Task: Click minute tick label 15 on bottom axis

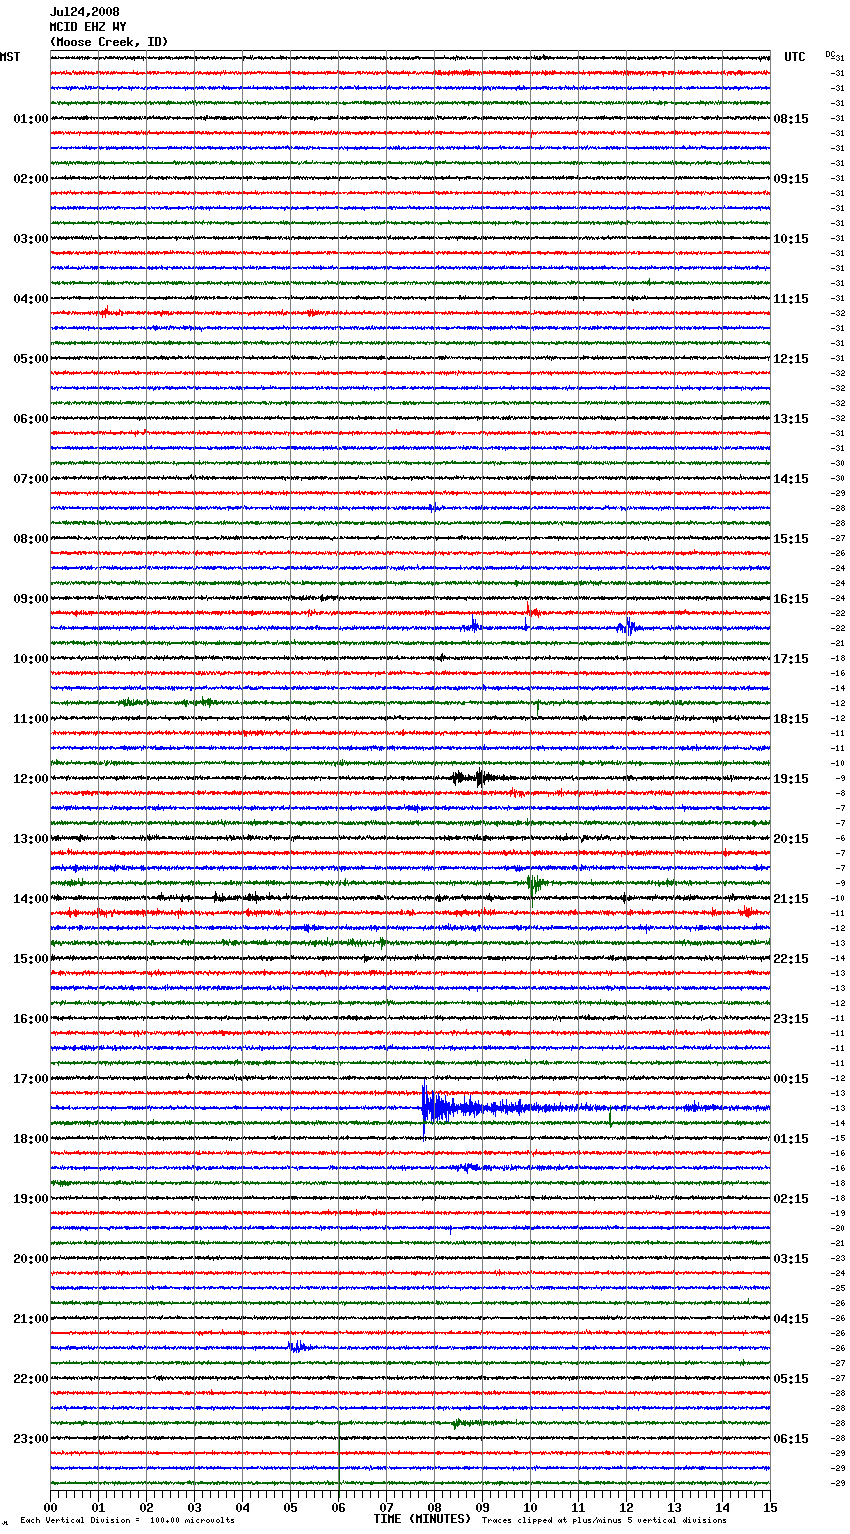Action: coord(770,1507)
